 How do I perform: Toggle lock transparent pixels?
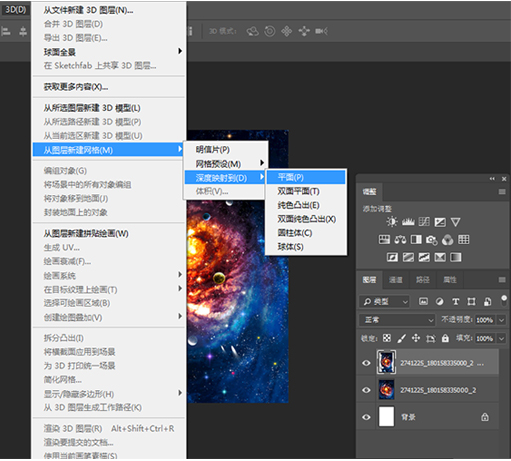click(387, 338)
